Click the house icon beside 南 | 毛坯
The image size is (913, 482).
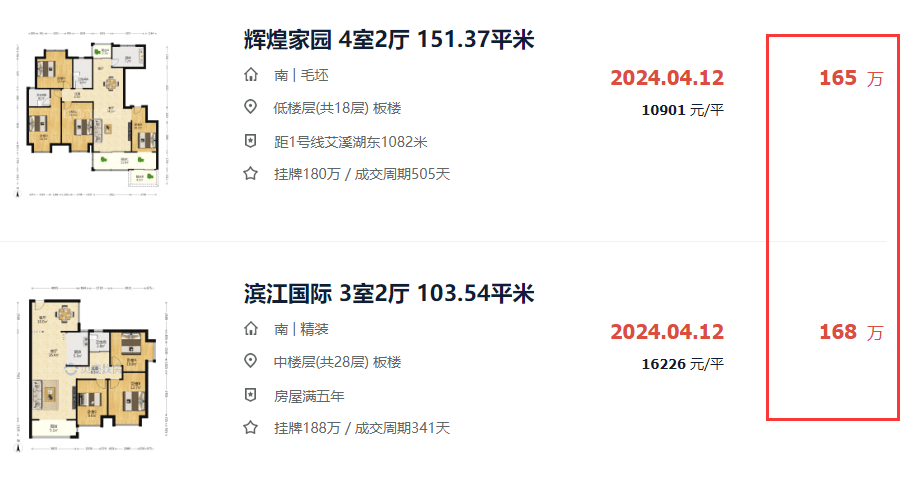[x=250, y=75]
